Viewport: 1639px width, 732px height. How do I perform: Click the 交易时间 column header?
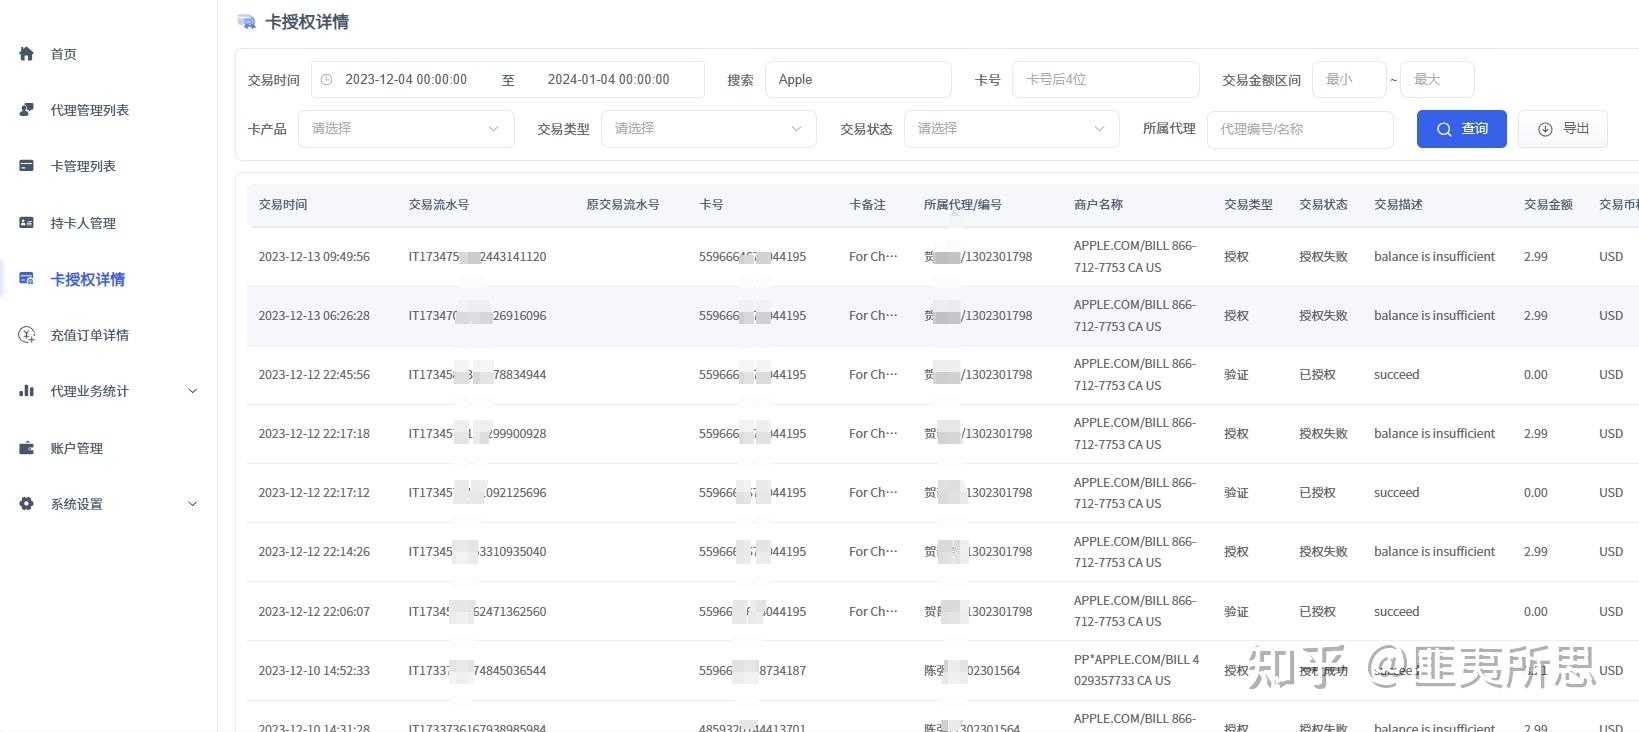tap(283, 205)
